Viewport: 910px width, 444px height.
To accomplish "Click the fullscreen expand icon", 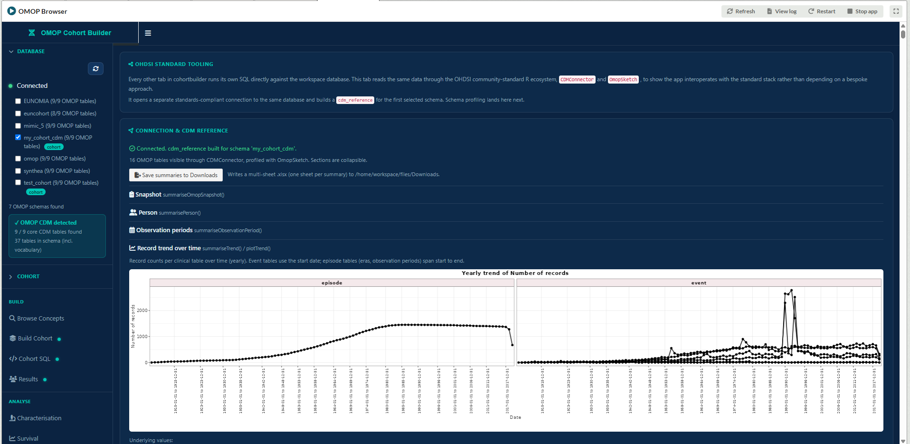I will coord(894,11).
